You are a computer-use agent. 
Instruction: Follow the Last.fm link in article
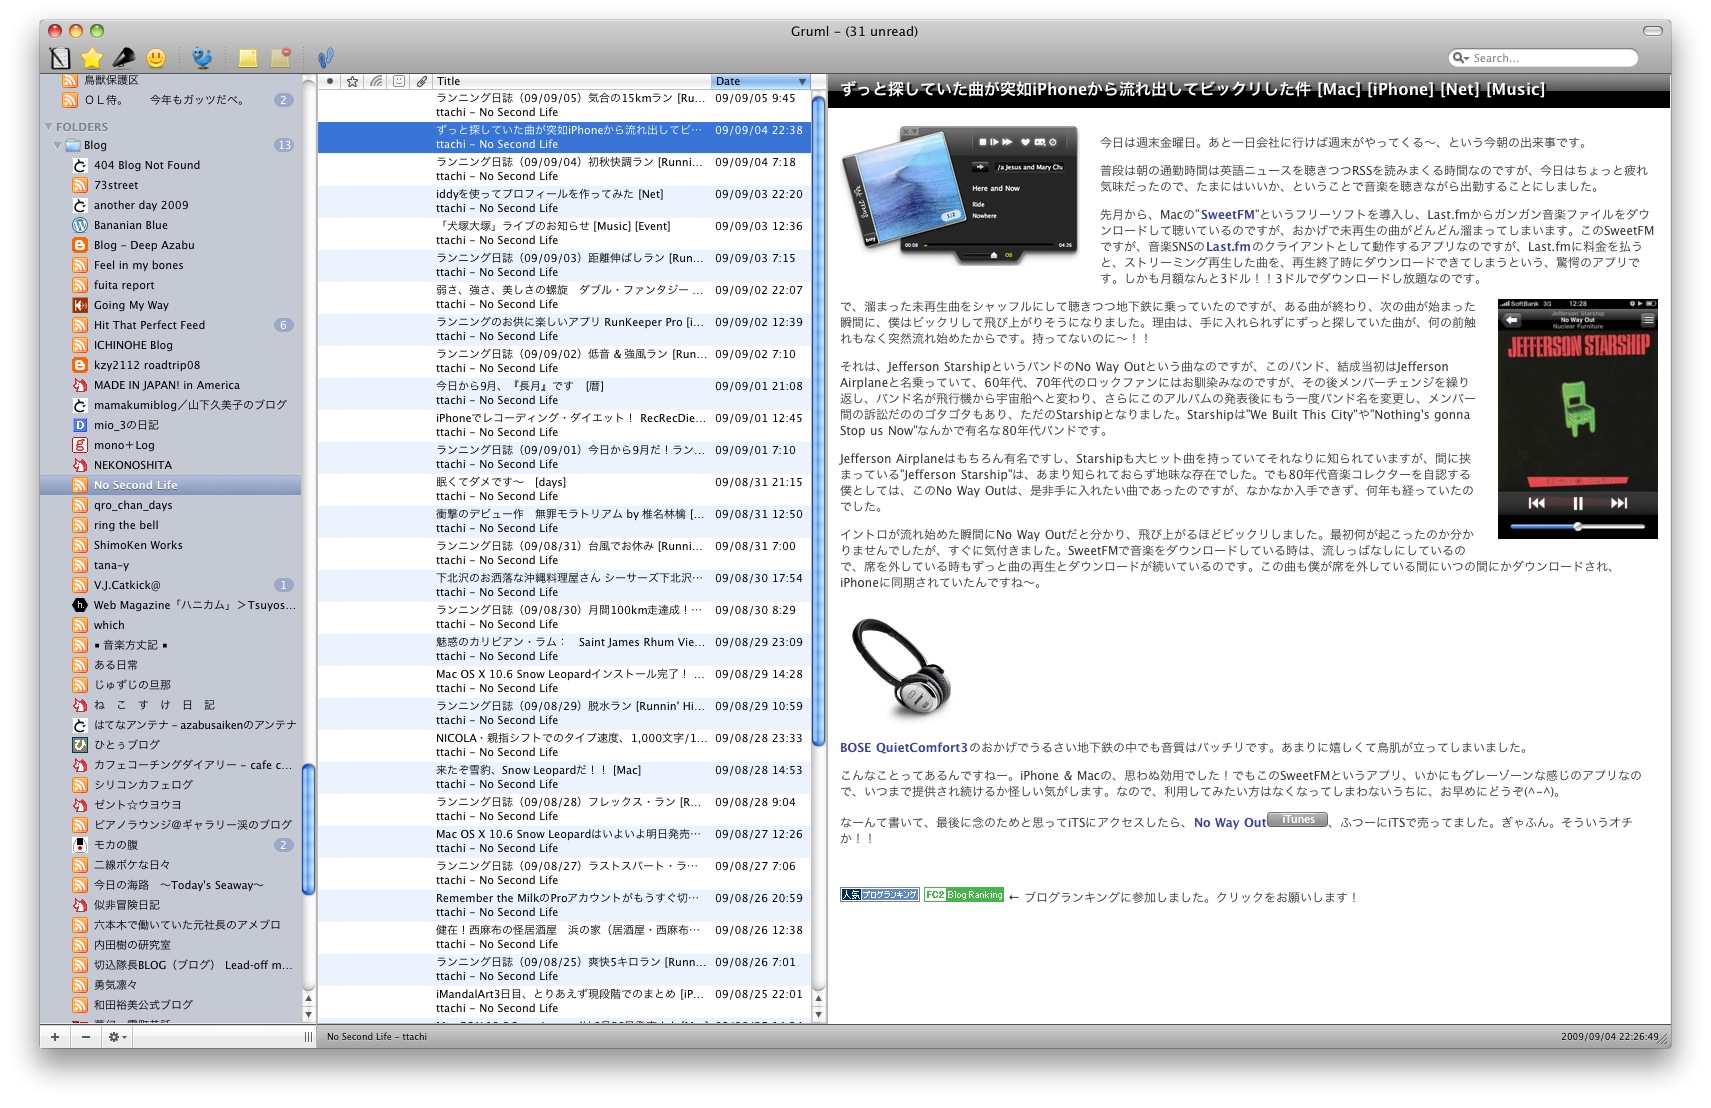click(1228, 246)
